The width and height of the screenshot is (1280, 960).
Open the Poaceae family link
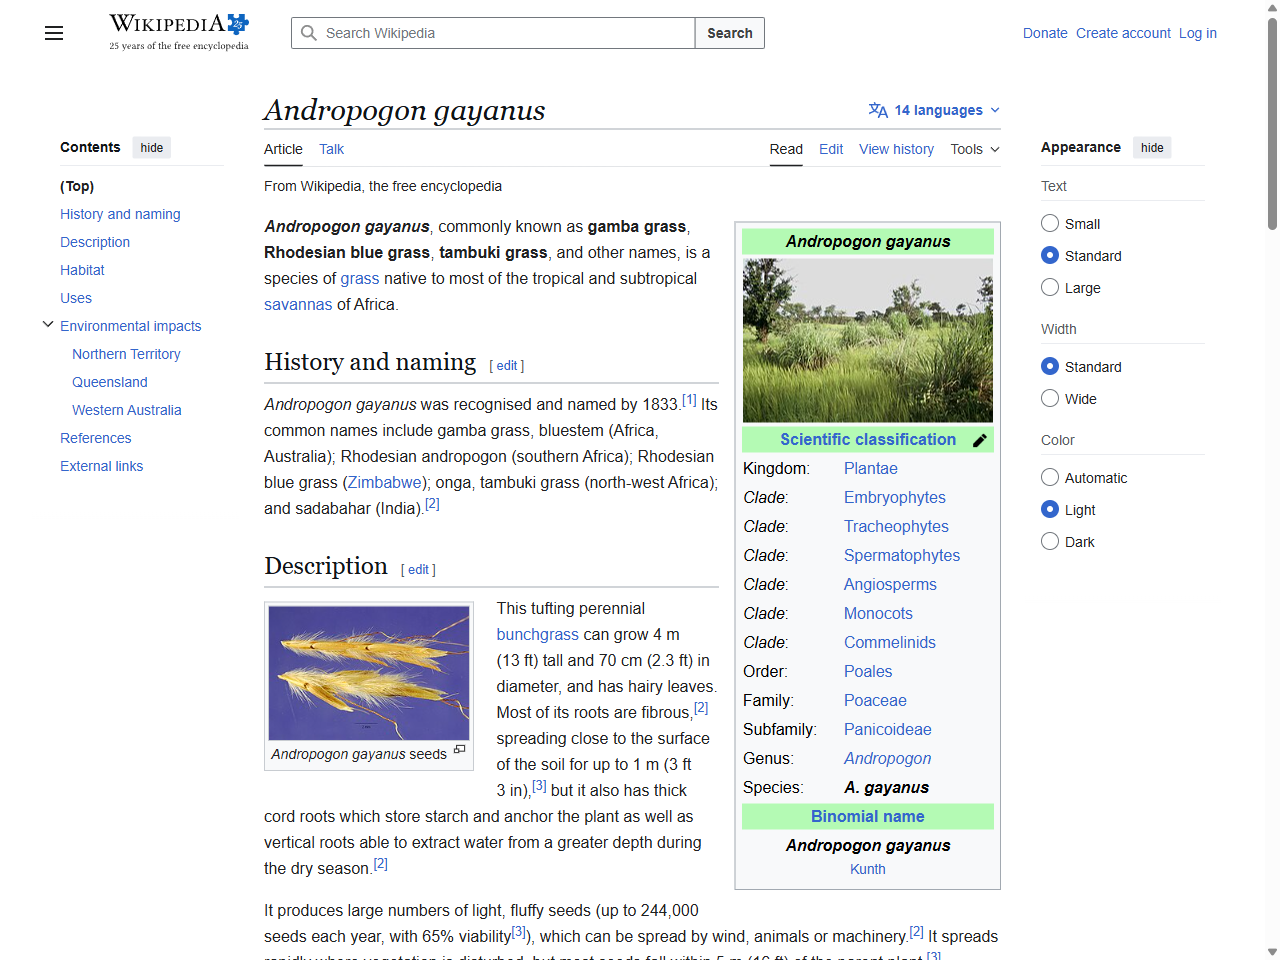875,700
